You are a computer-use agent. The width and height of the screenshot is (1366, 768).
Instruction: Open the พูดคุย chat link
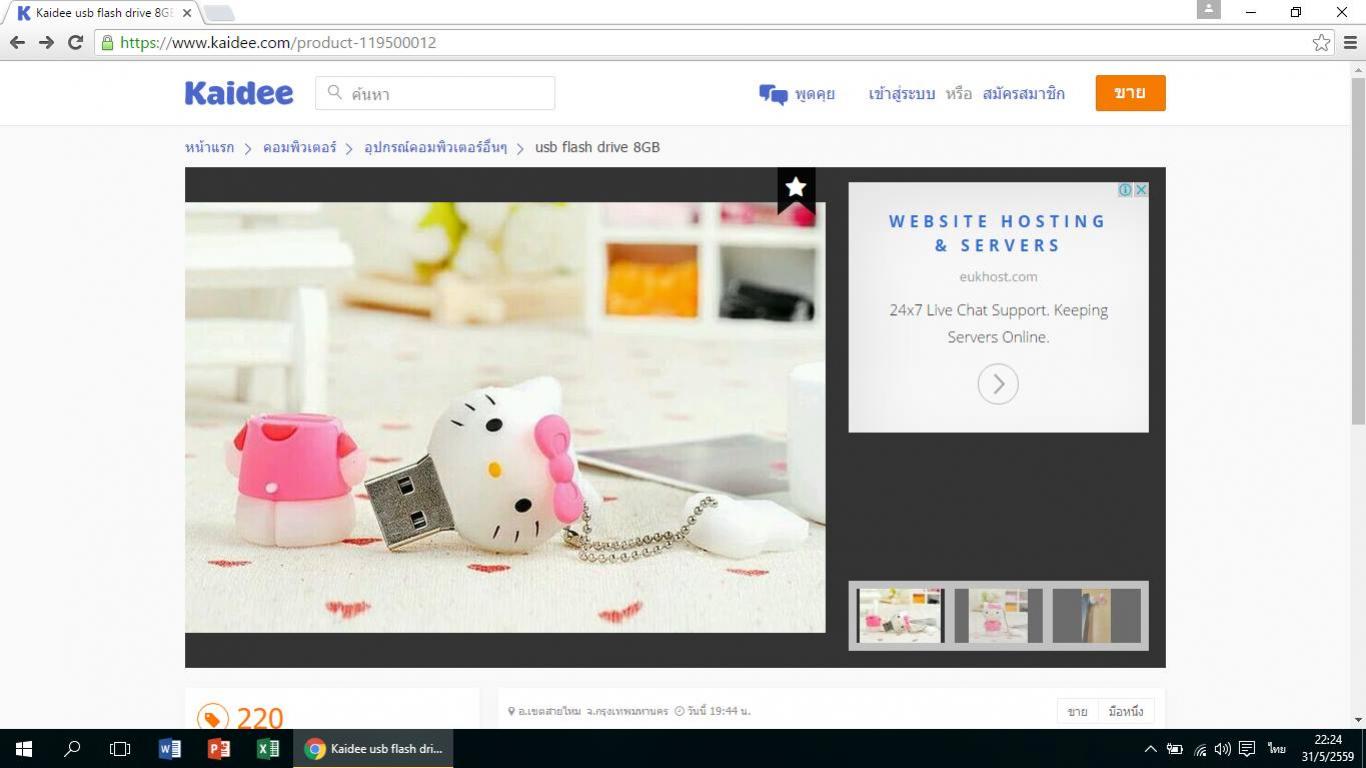tap(815, 94)
